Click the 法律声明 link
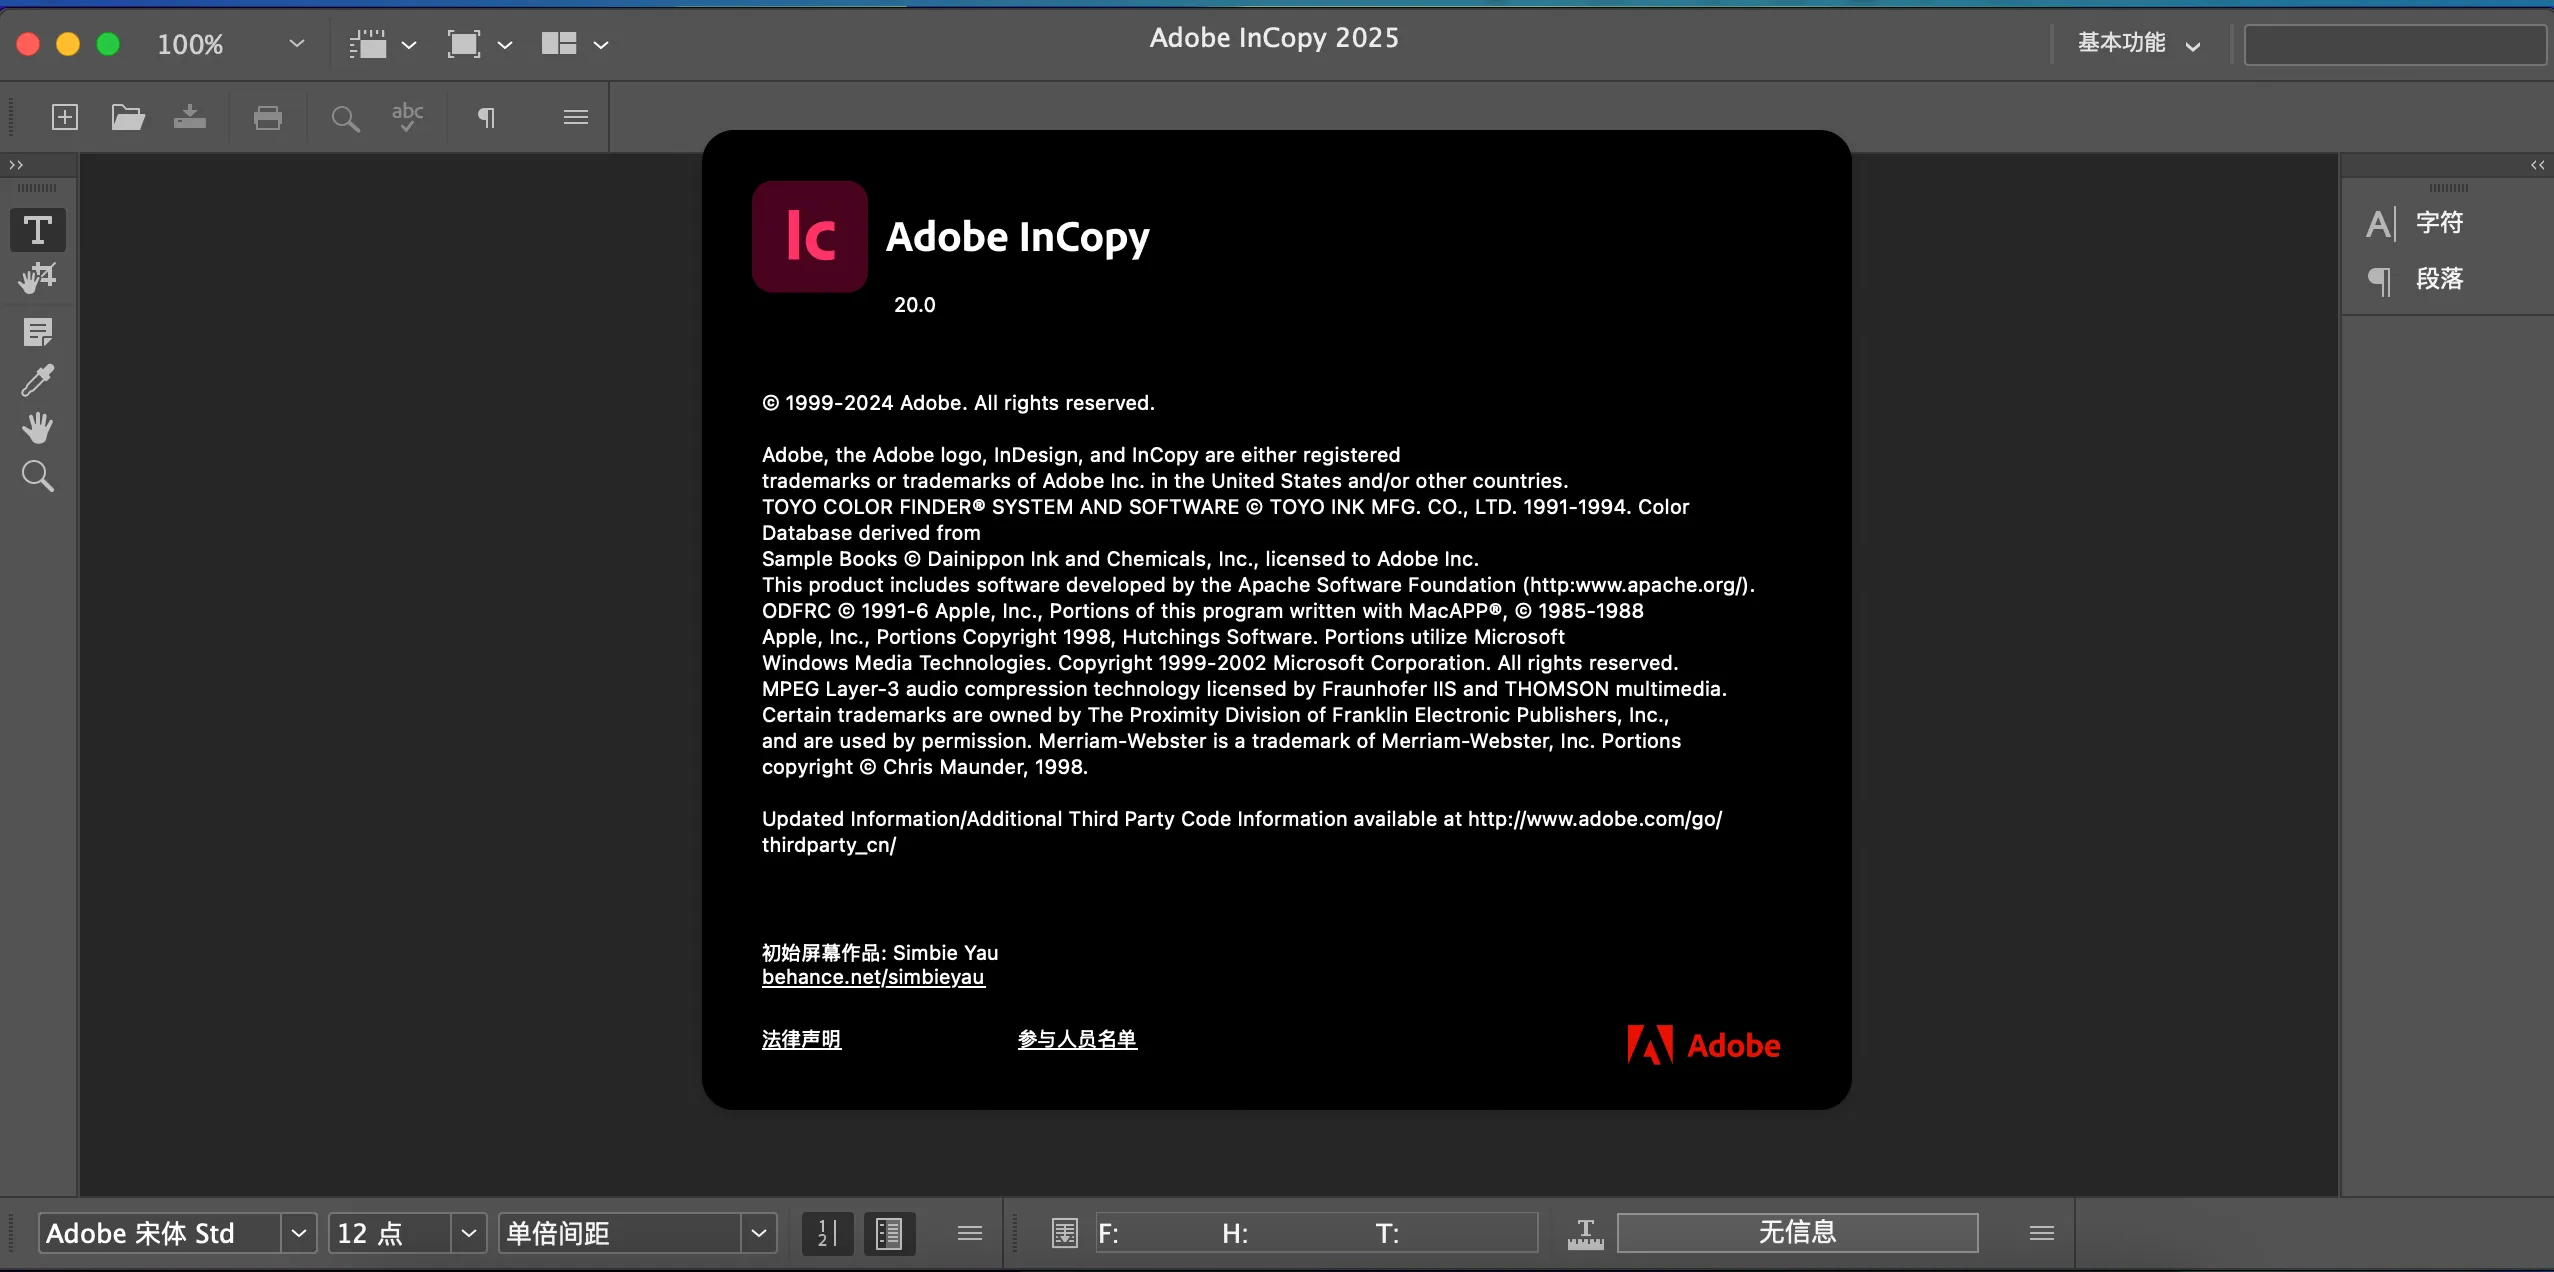Screen dimensions: 2554x1272 [801, 1039]
